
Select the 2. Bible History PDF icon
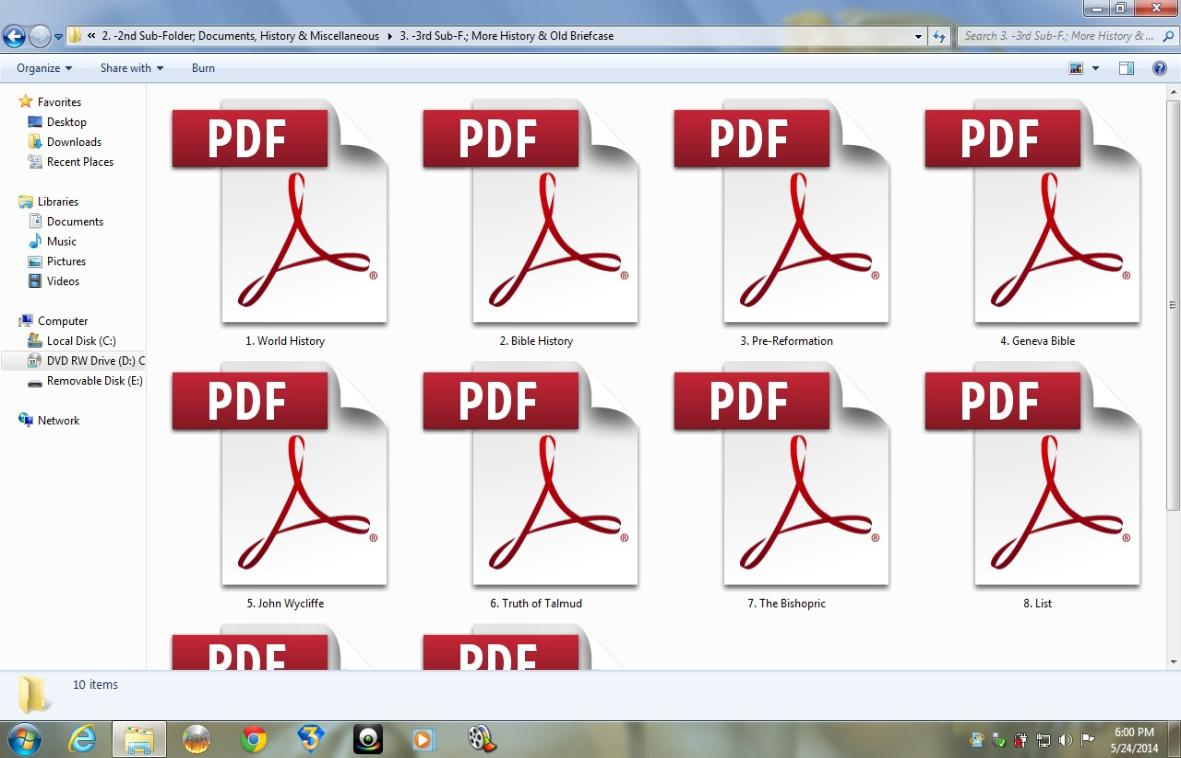(531, 212)
